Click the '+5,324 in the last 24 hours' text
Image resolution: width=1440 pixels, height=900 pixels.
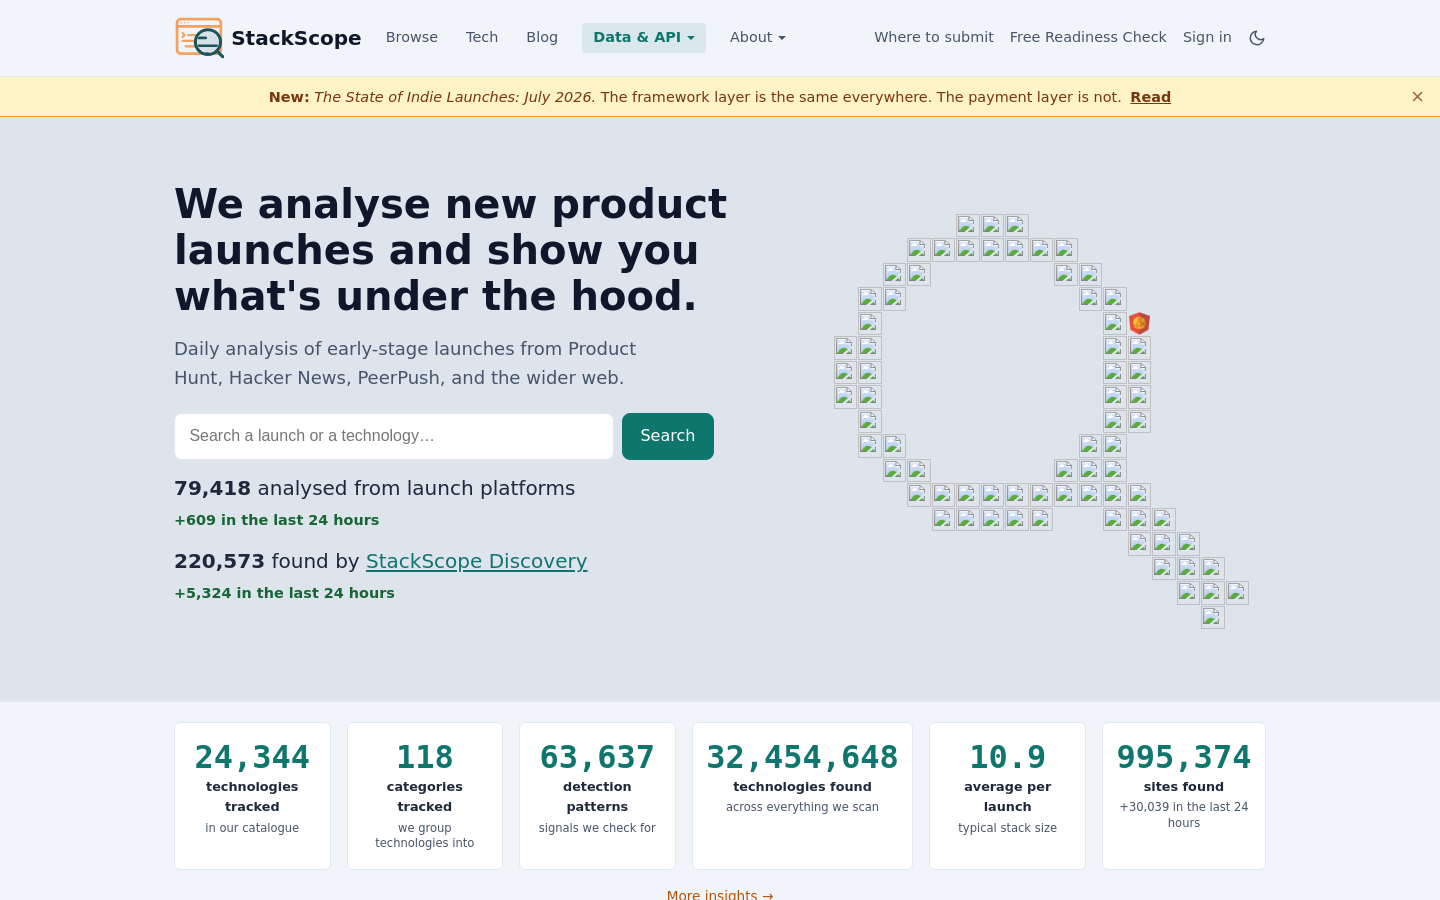[284, 593]
